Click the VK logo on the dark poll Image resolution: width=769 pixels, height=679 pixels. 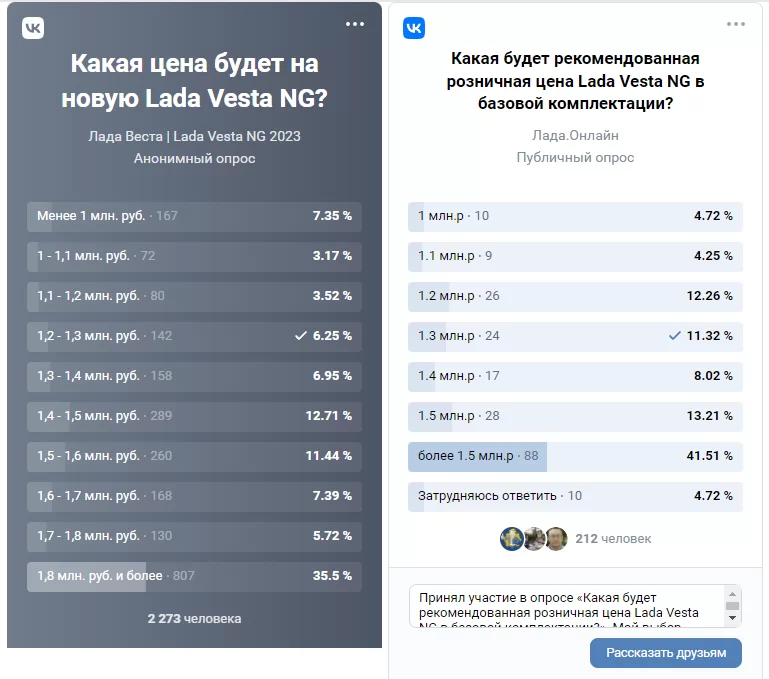33,29
